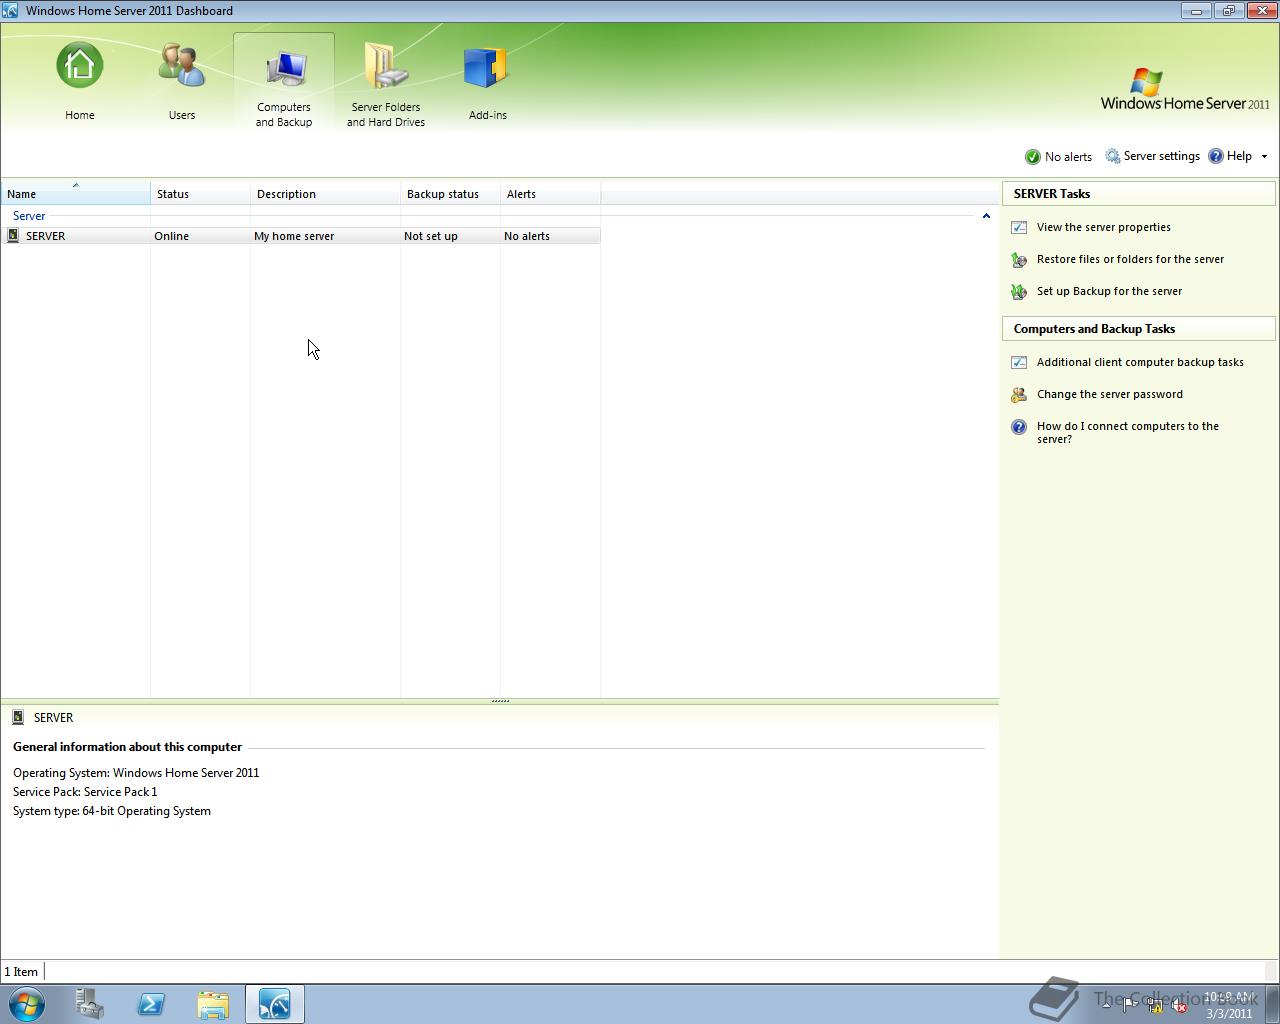Click the blue Help question icon

click(1216, 156)
